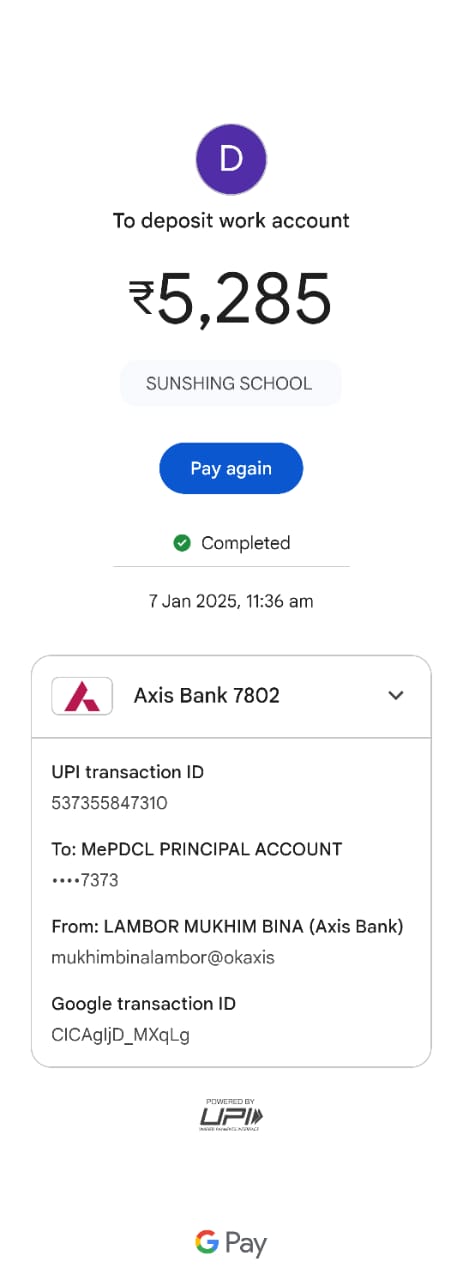
Task: Click the UPI transaction ID number 537355847310
Action: [109, 803]
